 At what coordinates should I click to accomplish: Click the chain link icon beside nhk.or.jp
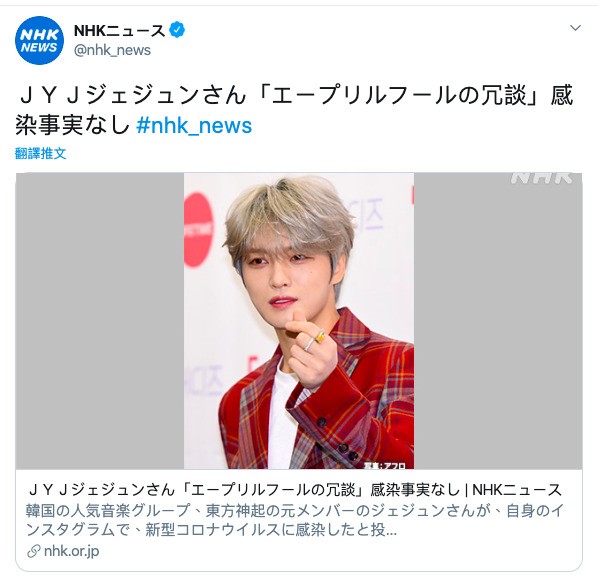(x=34, y=552)
